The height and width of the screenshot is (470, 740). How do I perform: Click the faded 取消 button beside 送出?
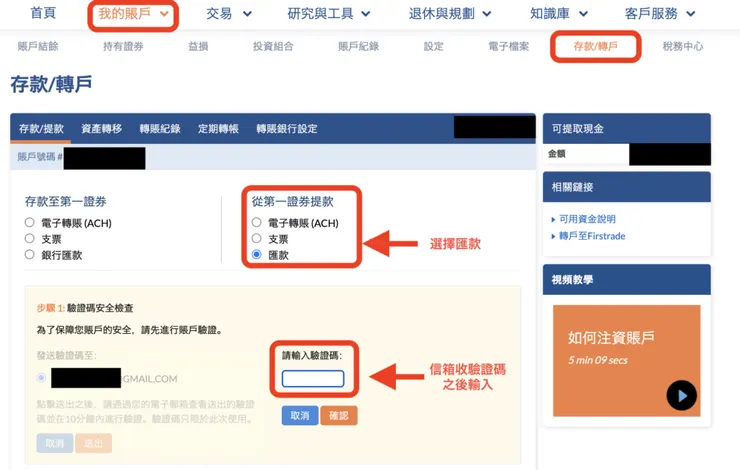55,443
